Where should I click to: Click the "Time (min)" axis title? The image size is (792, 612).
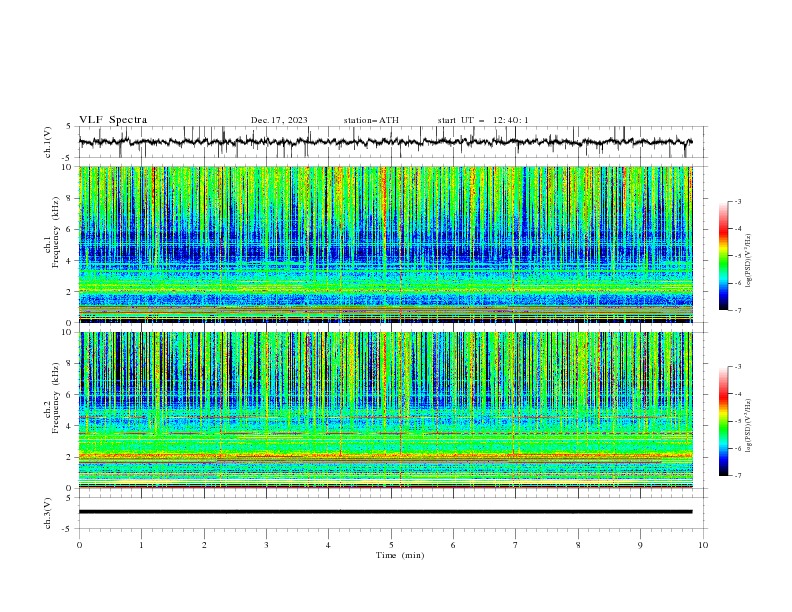pyautogui.click(x=400, y=555)
